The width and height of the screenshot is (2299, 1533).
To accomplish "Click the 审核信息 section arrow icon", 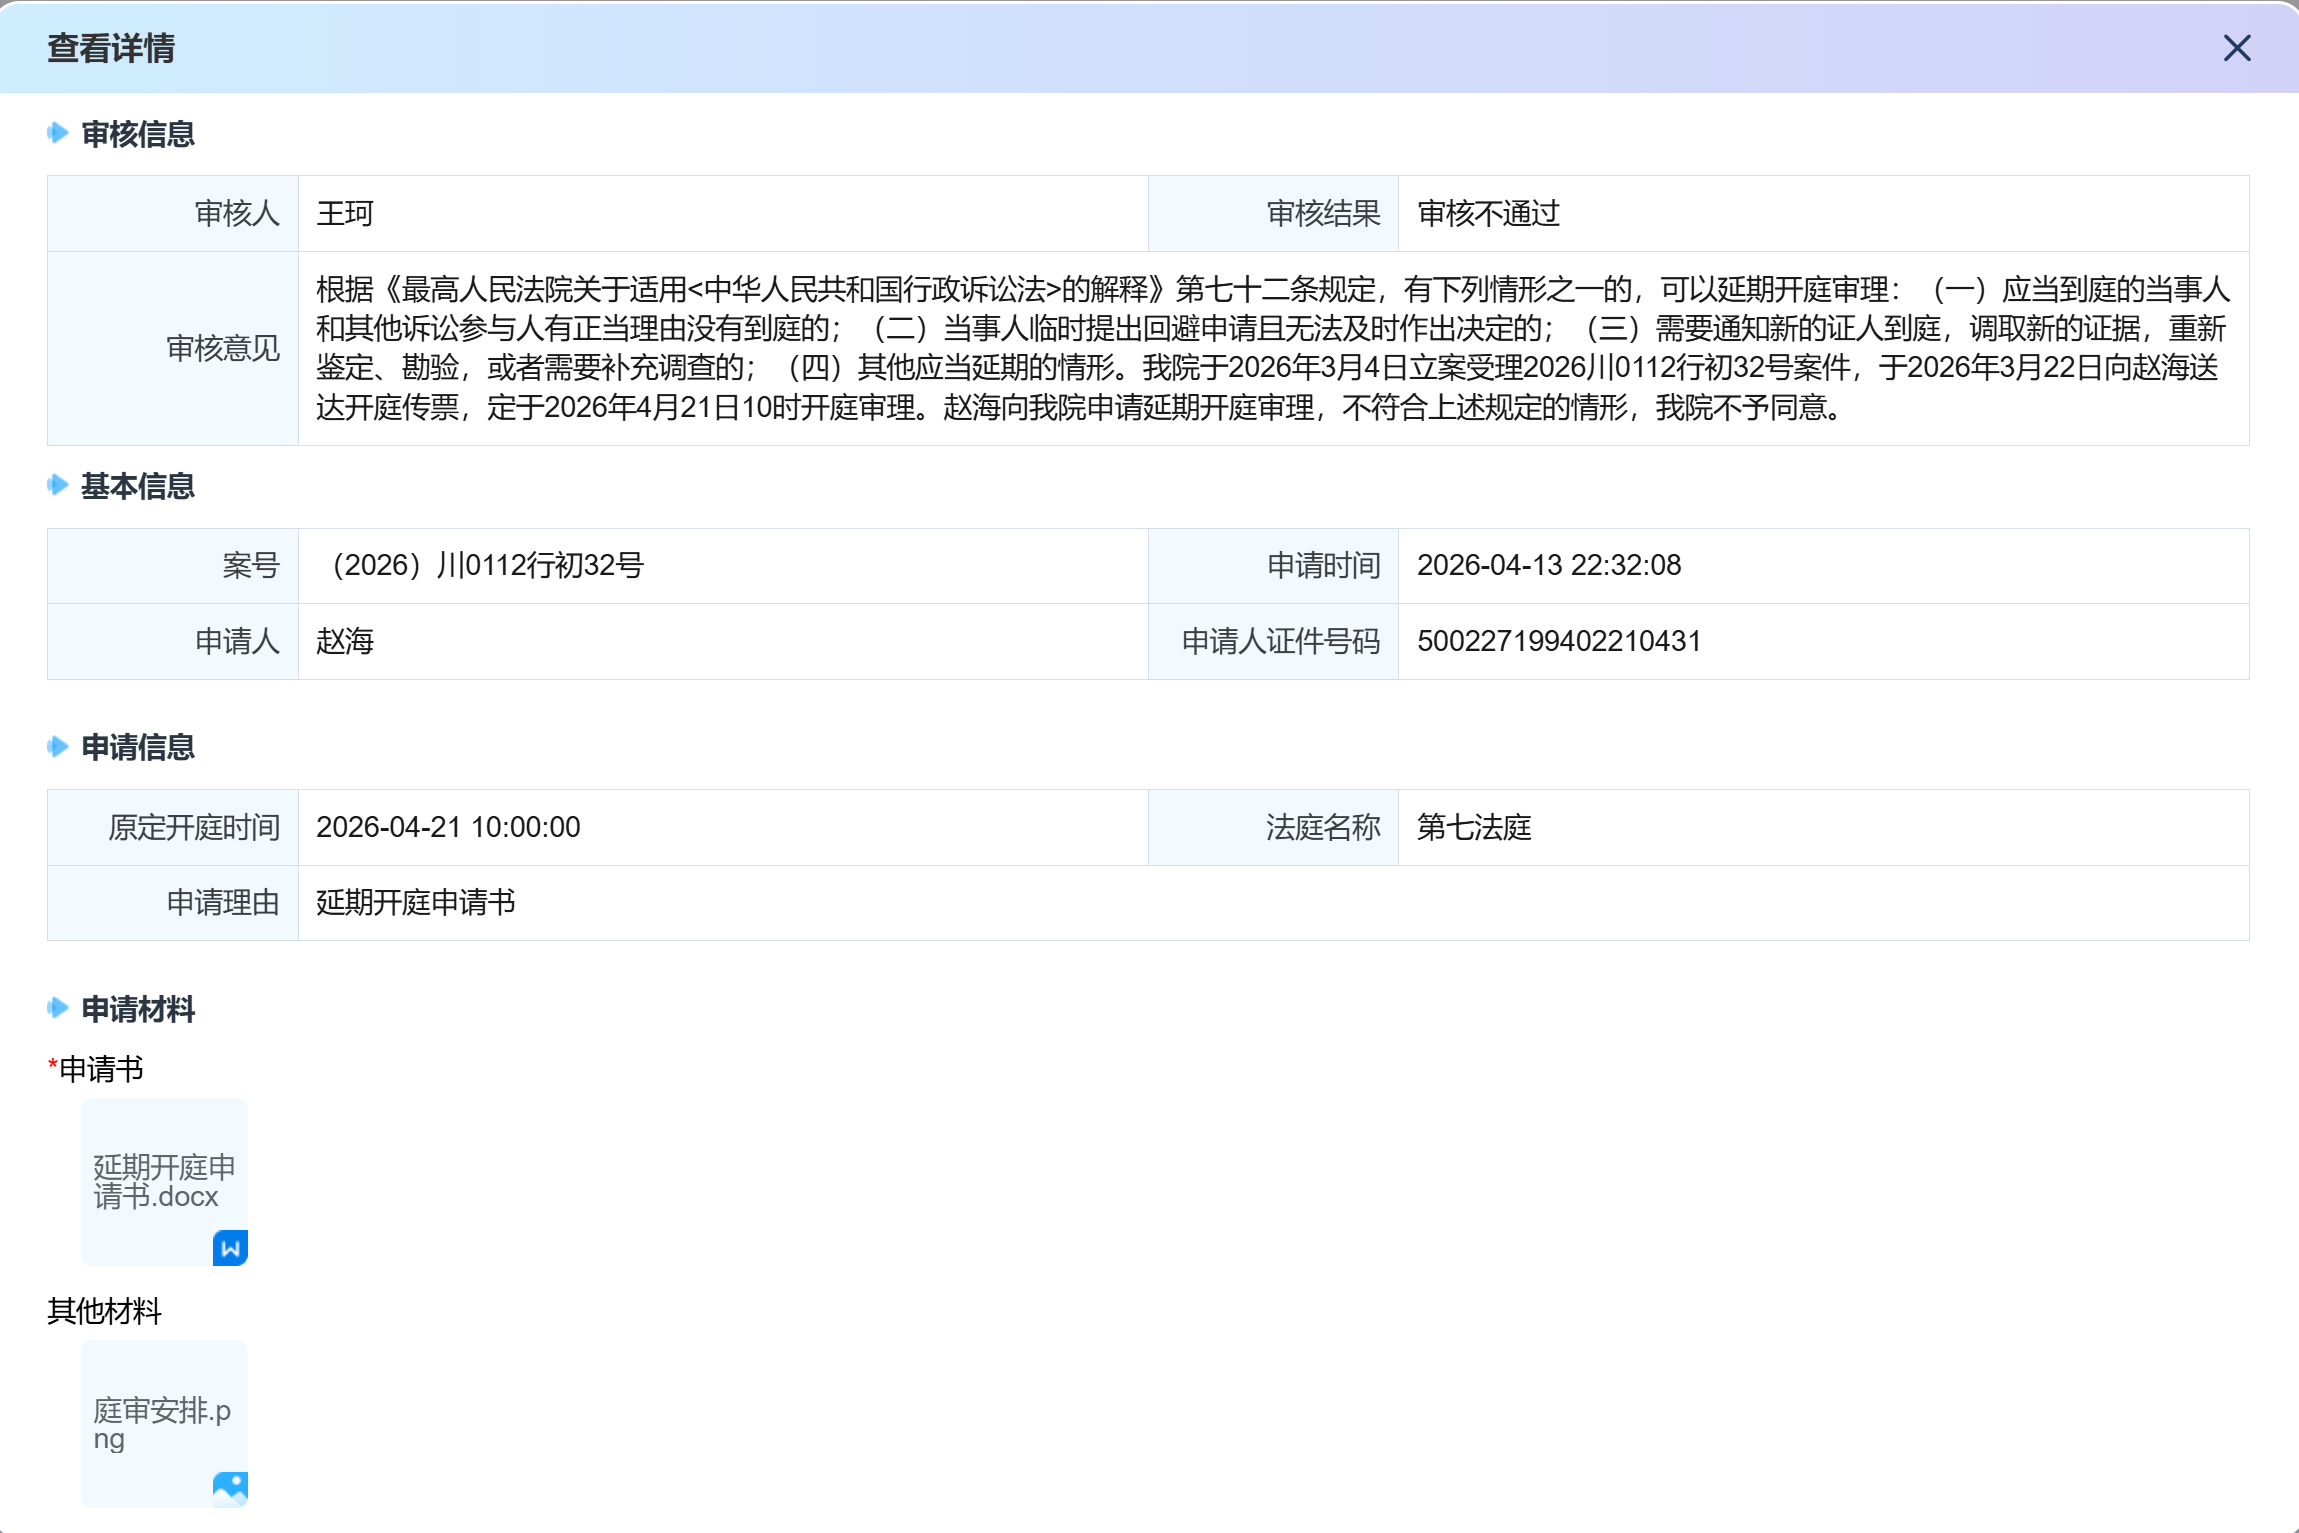I will pyautogui.click(x=58, y=133).
